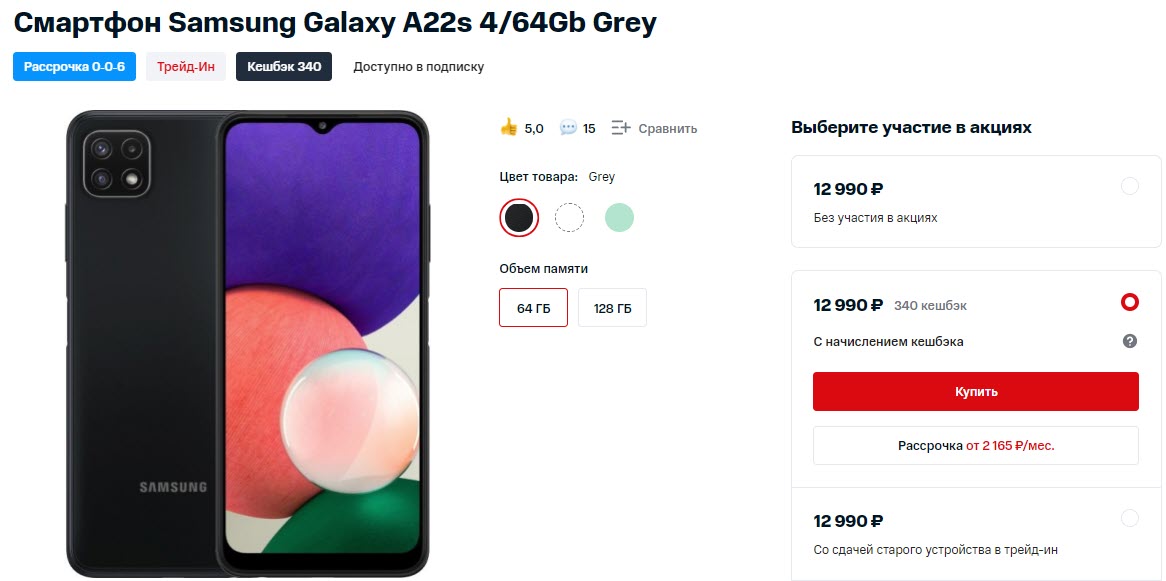Select the 64 ГБ memory option

532,307
